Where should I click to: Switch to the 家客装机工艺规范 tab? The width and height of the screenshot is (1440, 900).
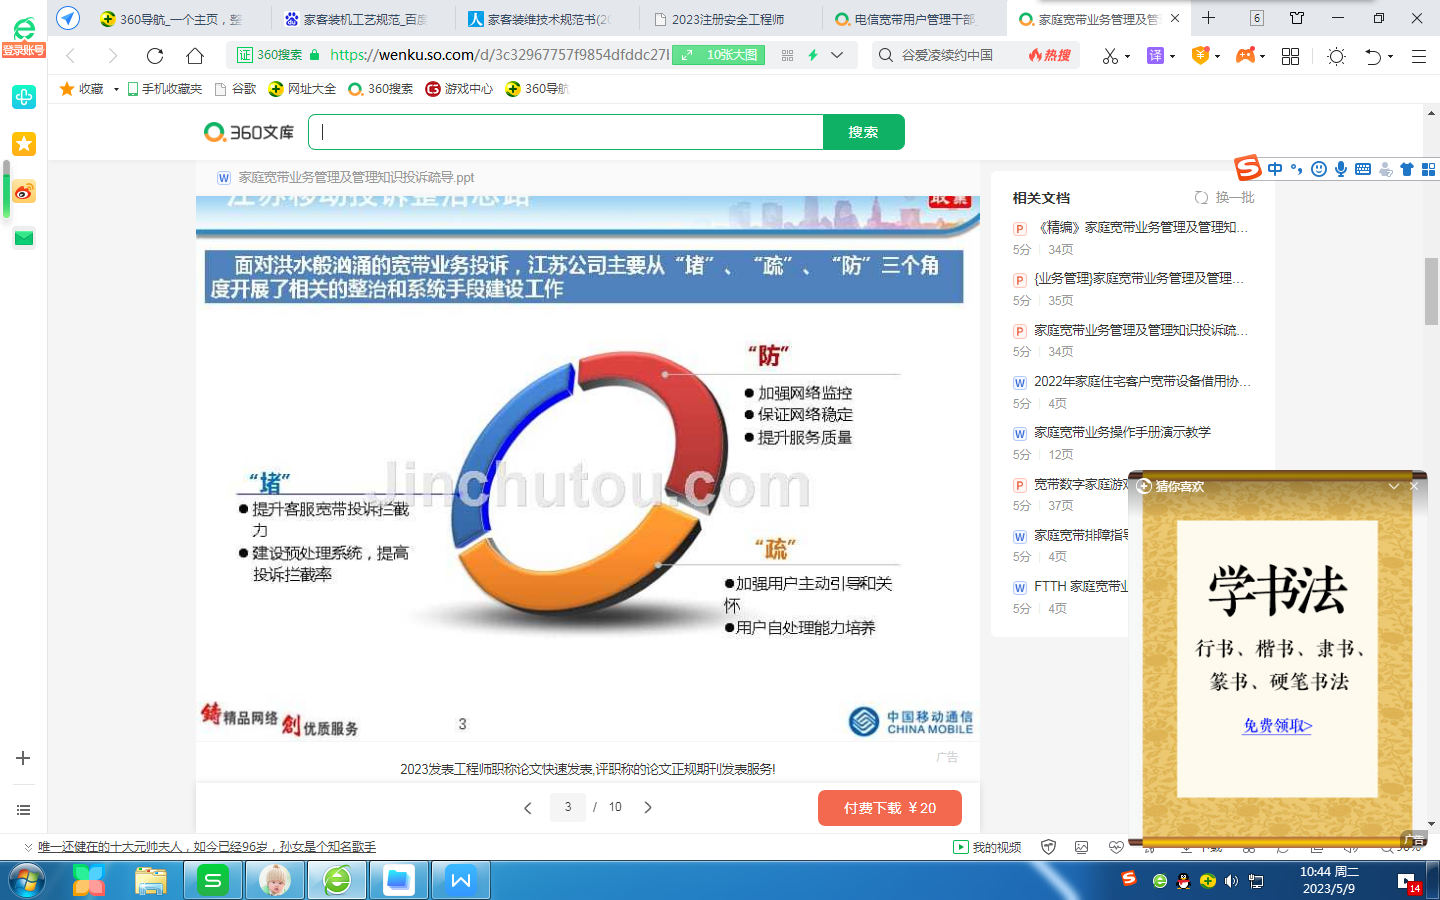[355, 19]
